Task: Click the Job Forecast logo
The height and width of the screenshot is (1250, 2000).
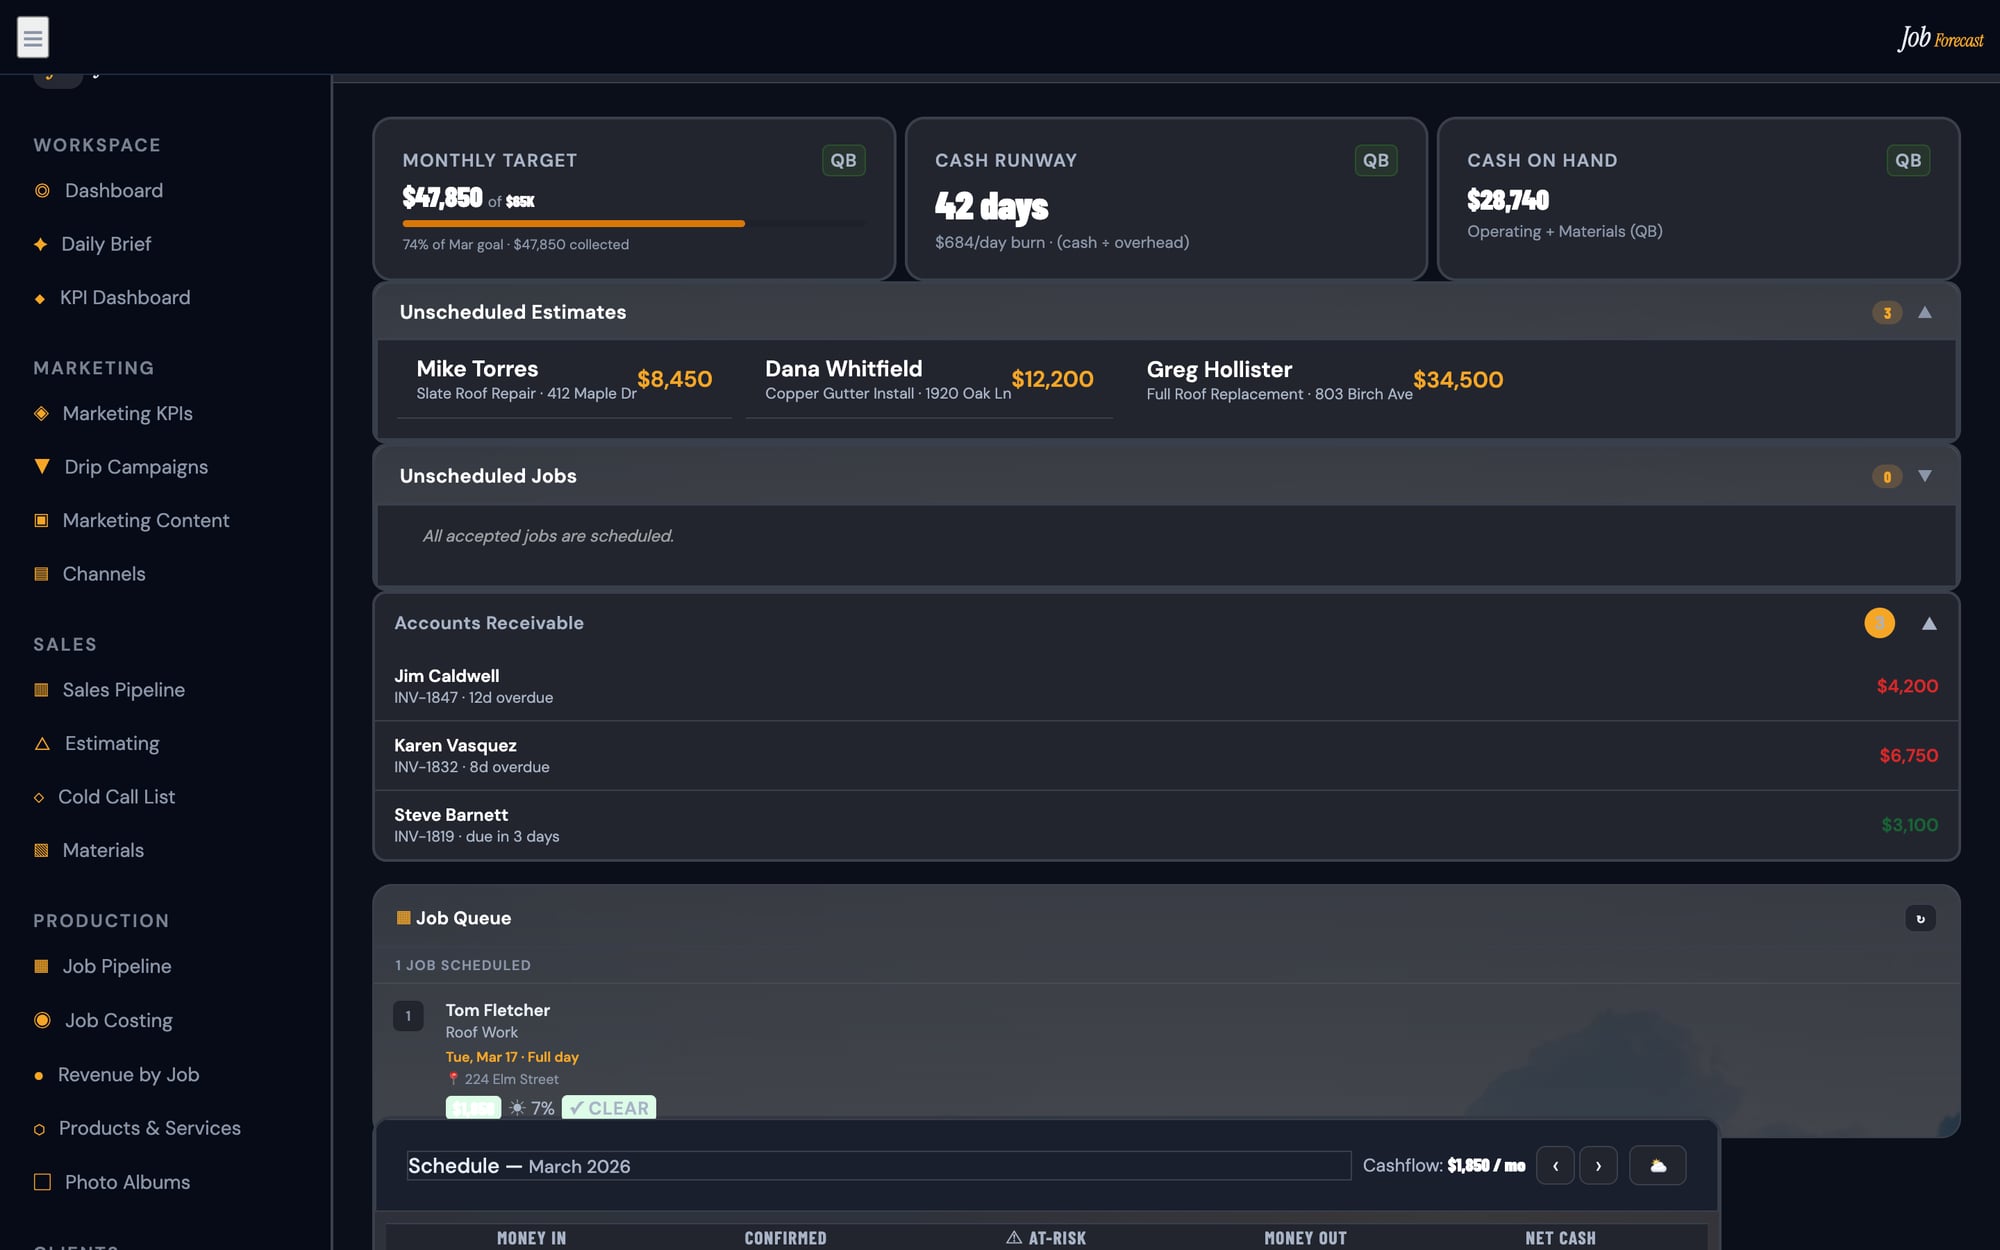Action: (x=1941, y=40)
